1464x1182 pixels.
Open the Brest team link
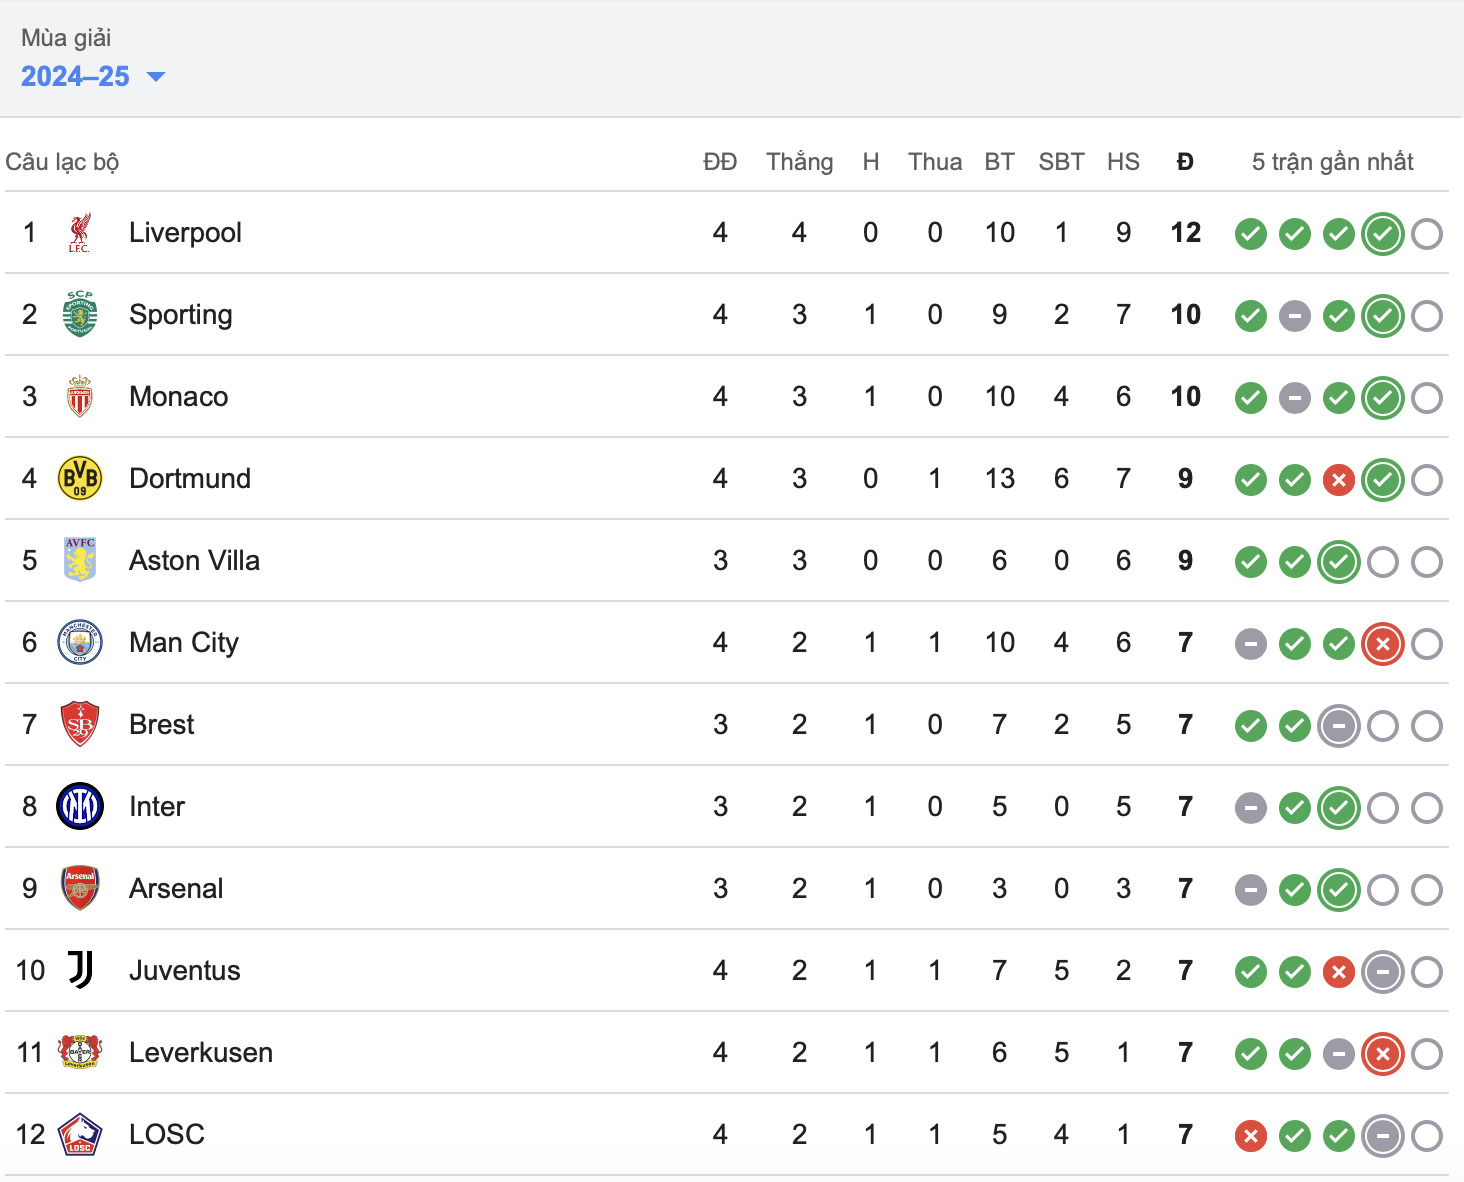[x=162, y=725]
